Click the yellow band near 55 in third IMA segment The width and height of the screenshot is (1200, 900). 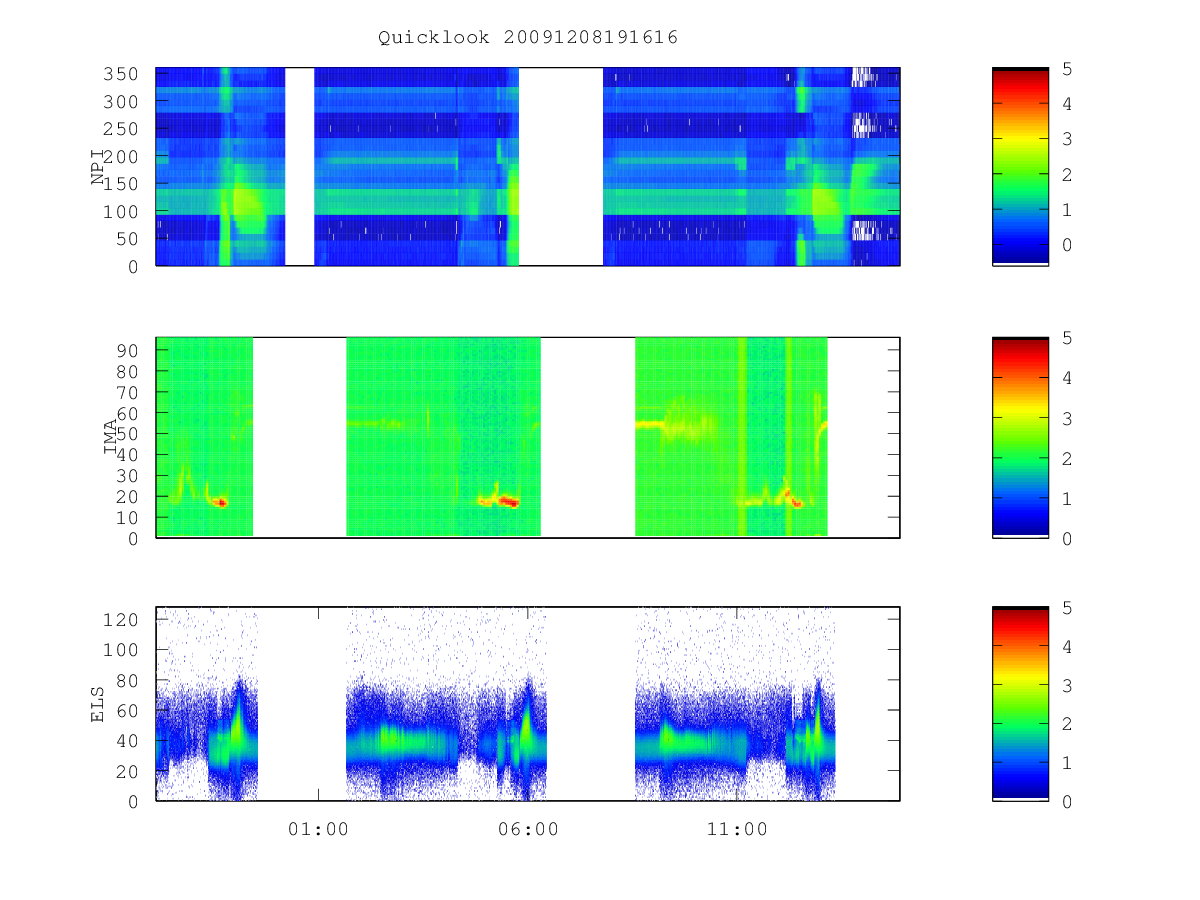pos(651,425)
